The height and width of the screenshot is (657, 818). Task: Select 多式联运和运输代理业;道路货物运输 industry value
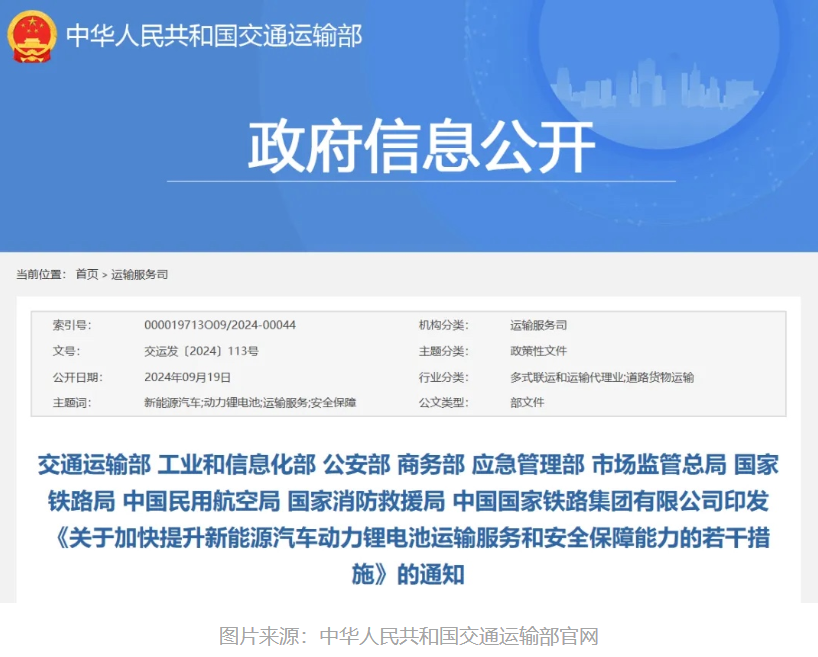602,377
